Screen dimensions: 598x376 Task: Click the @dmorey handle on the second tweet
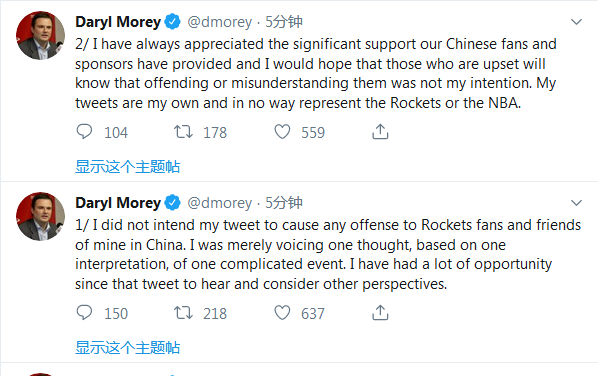coord(219,203)
